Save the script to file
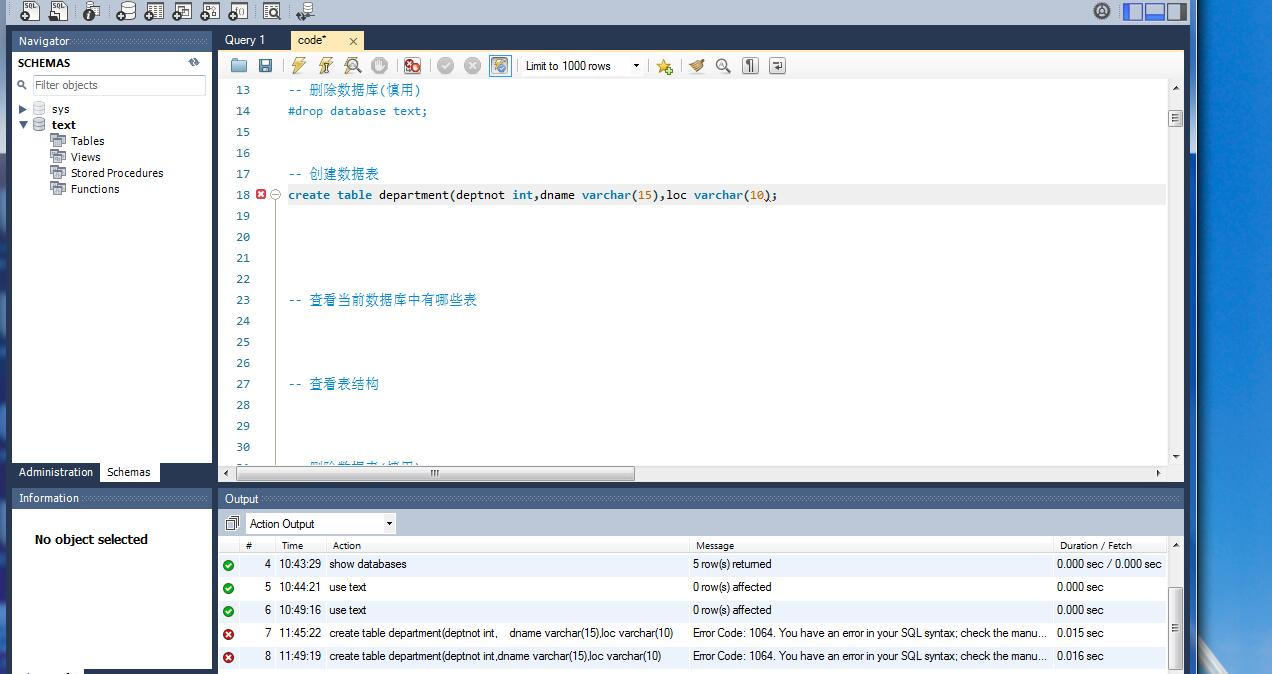This screenshot has width=1272, height=674. 265,66
